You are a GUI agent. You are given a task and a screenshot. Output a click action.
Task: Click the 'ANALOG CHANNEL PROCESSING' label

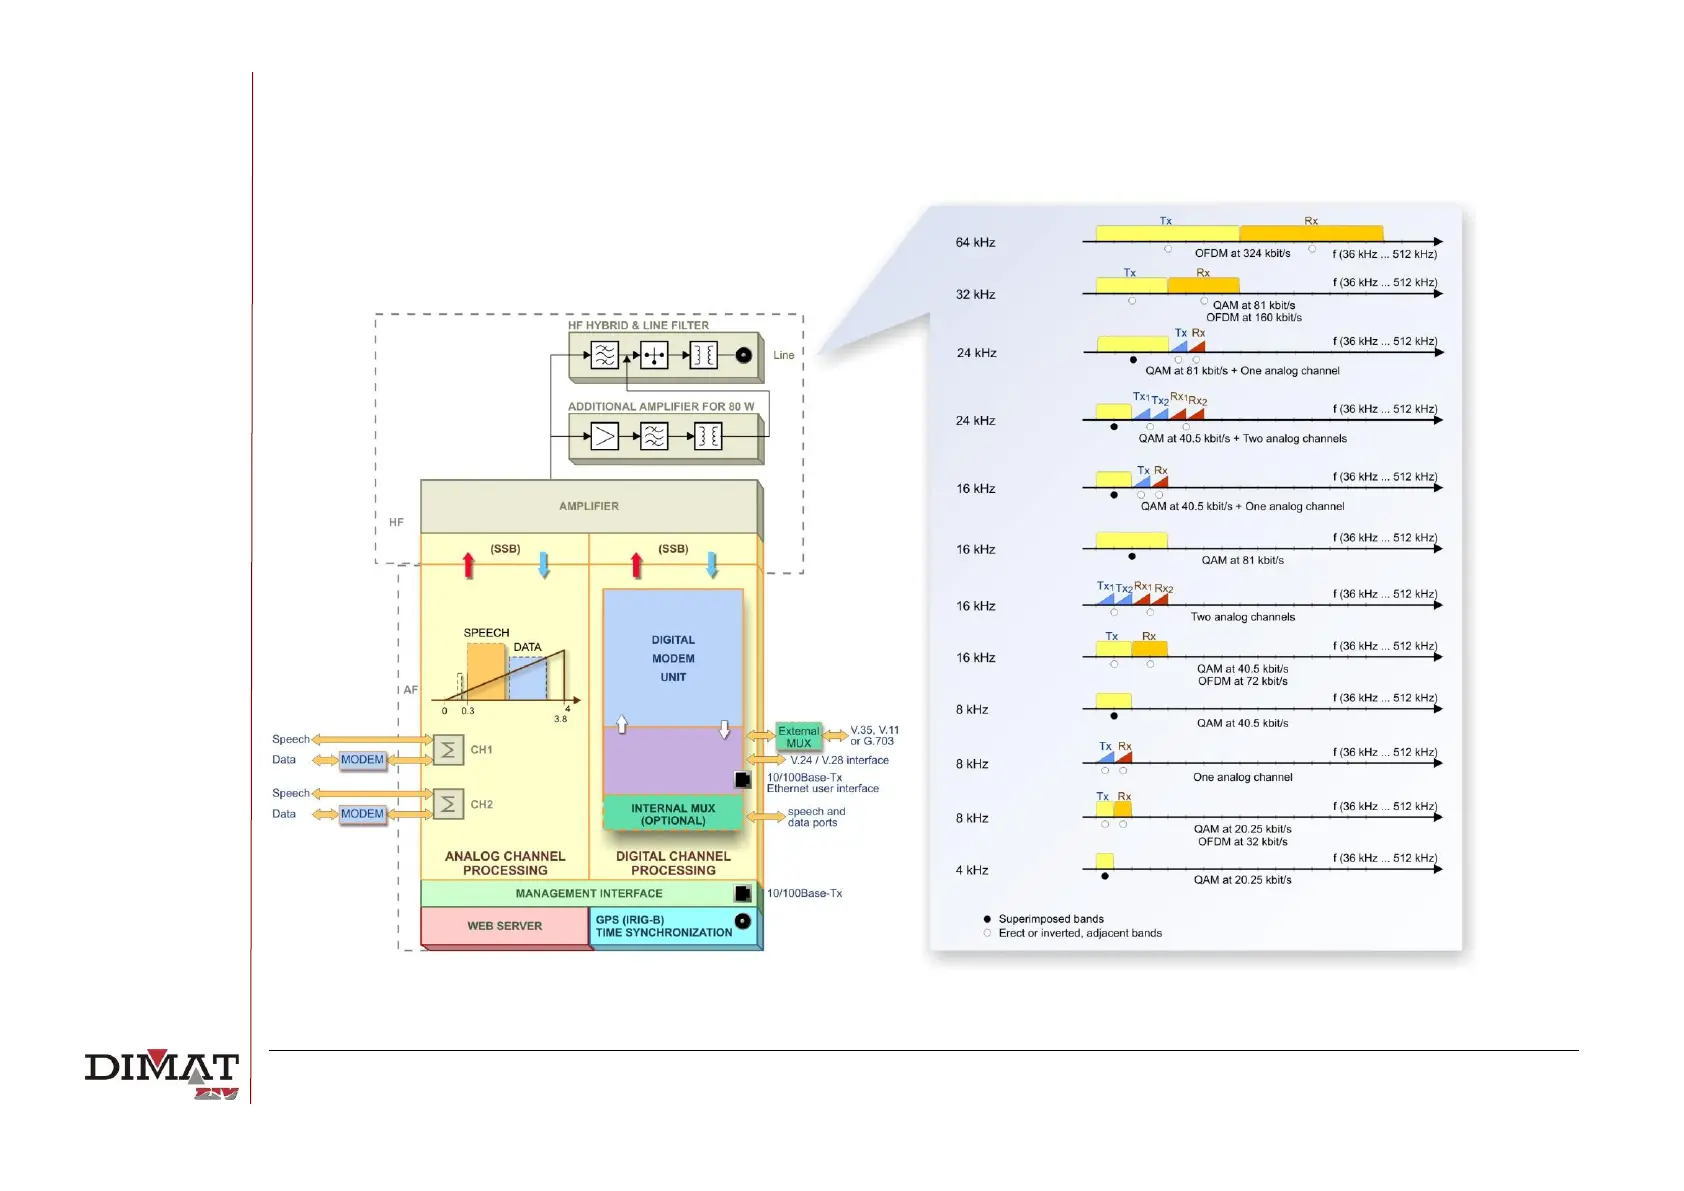(x=505, y=863)
